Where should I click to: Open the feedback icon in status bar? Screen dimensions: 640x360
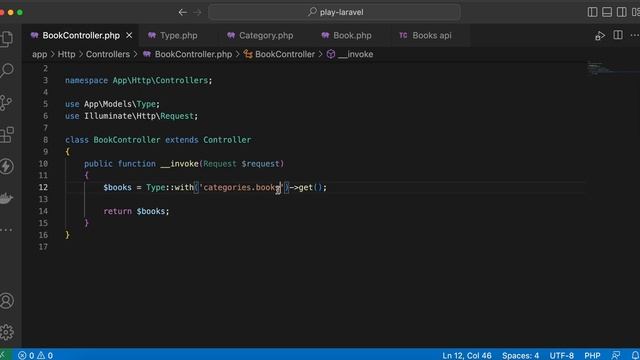pos(616,355)
